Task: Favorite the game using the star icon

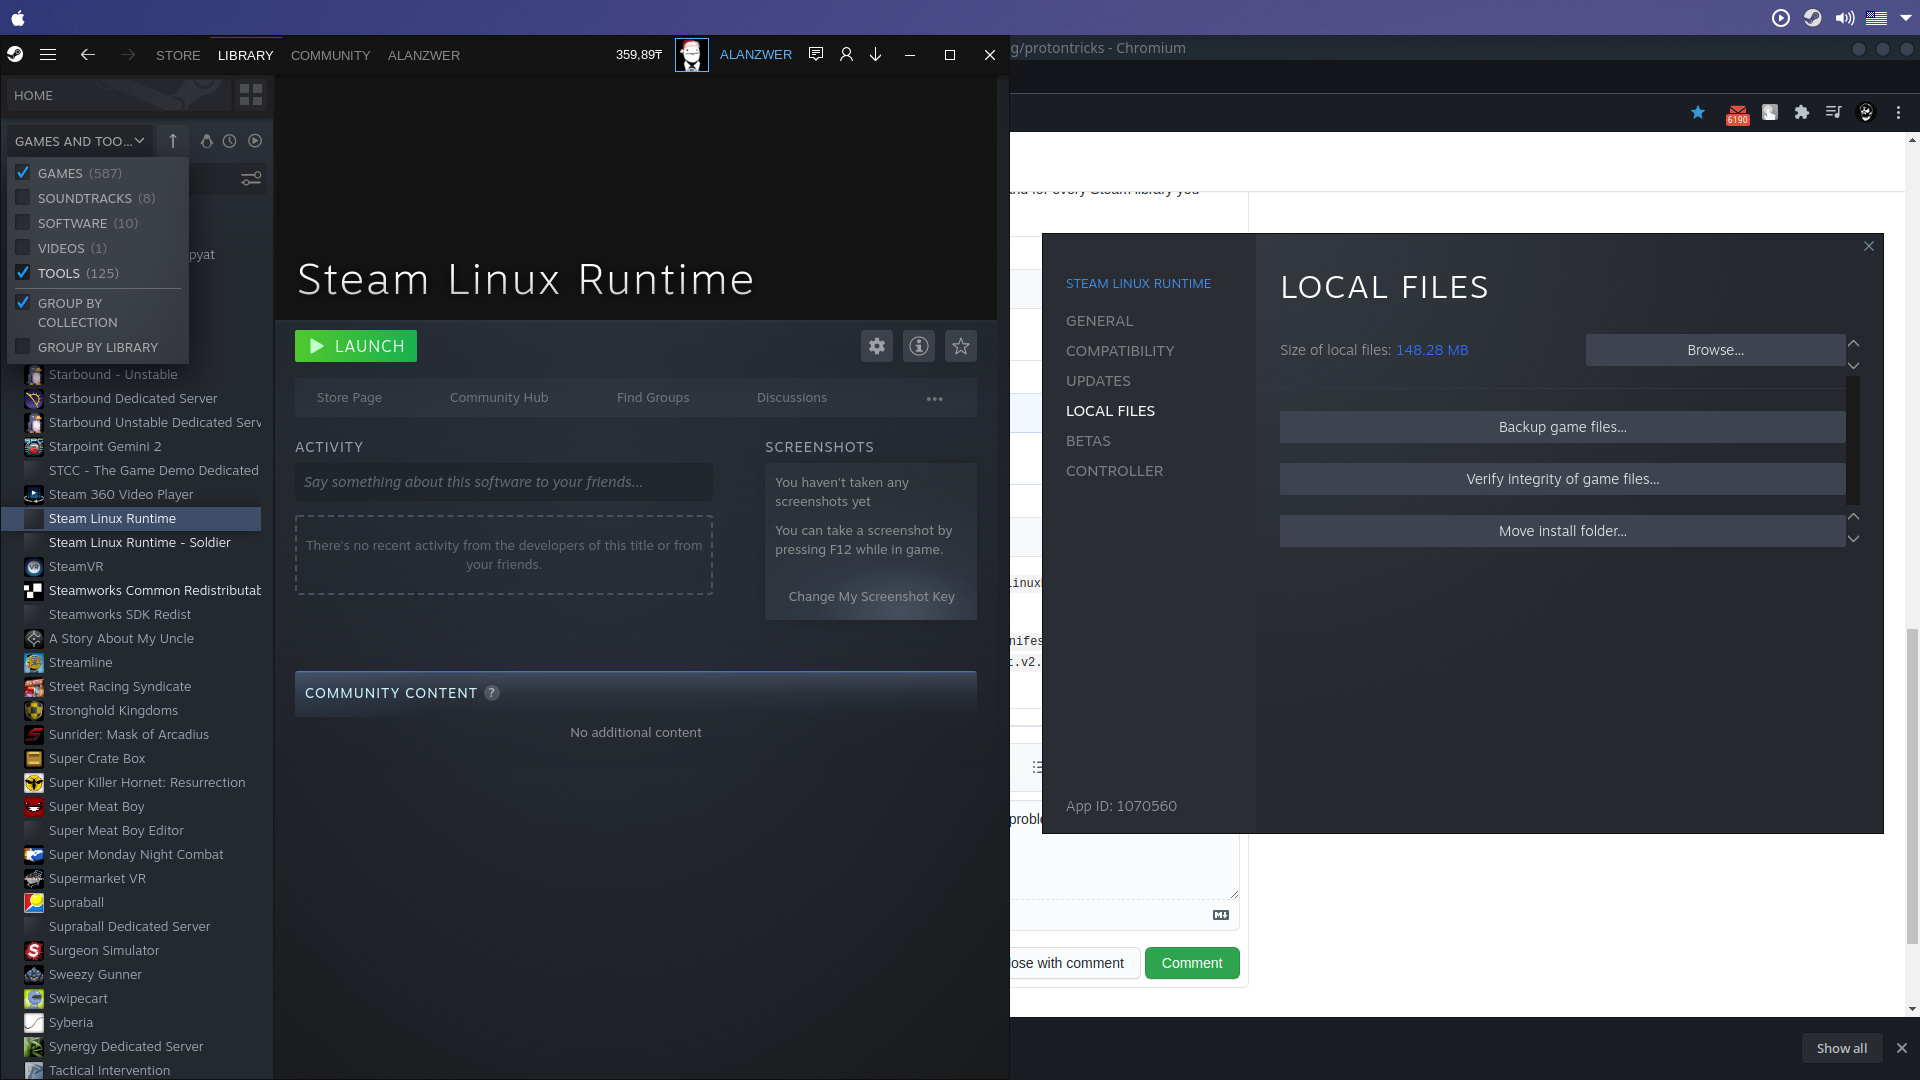Action: (960, 346)
